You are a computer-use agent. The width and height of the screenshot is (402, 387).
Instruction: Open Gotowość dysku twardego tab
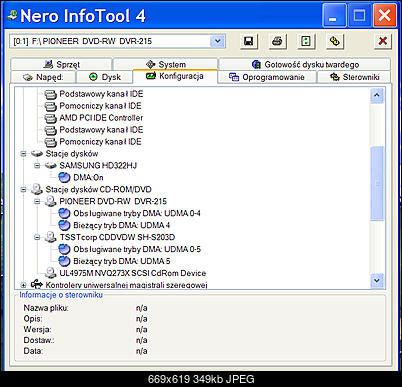pyautogui.click(x=305, y=64)
